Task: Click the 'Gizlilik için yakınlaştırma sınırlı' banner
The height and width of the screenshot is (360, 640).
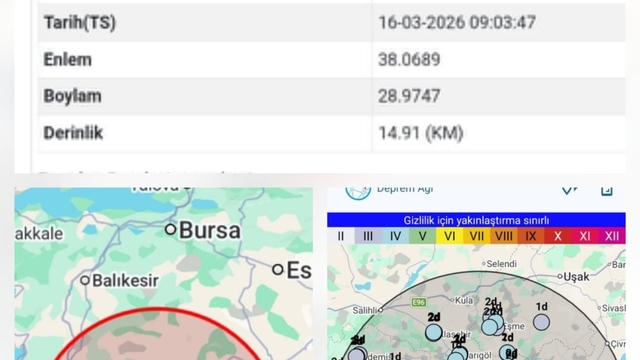Action: [x=476, y=220]
